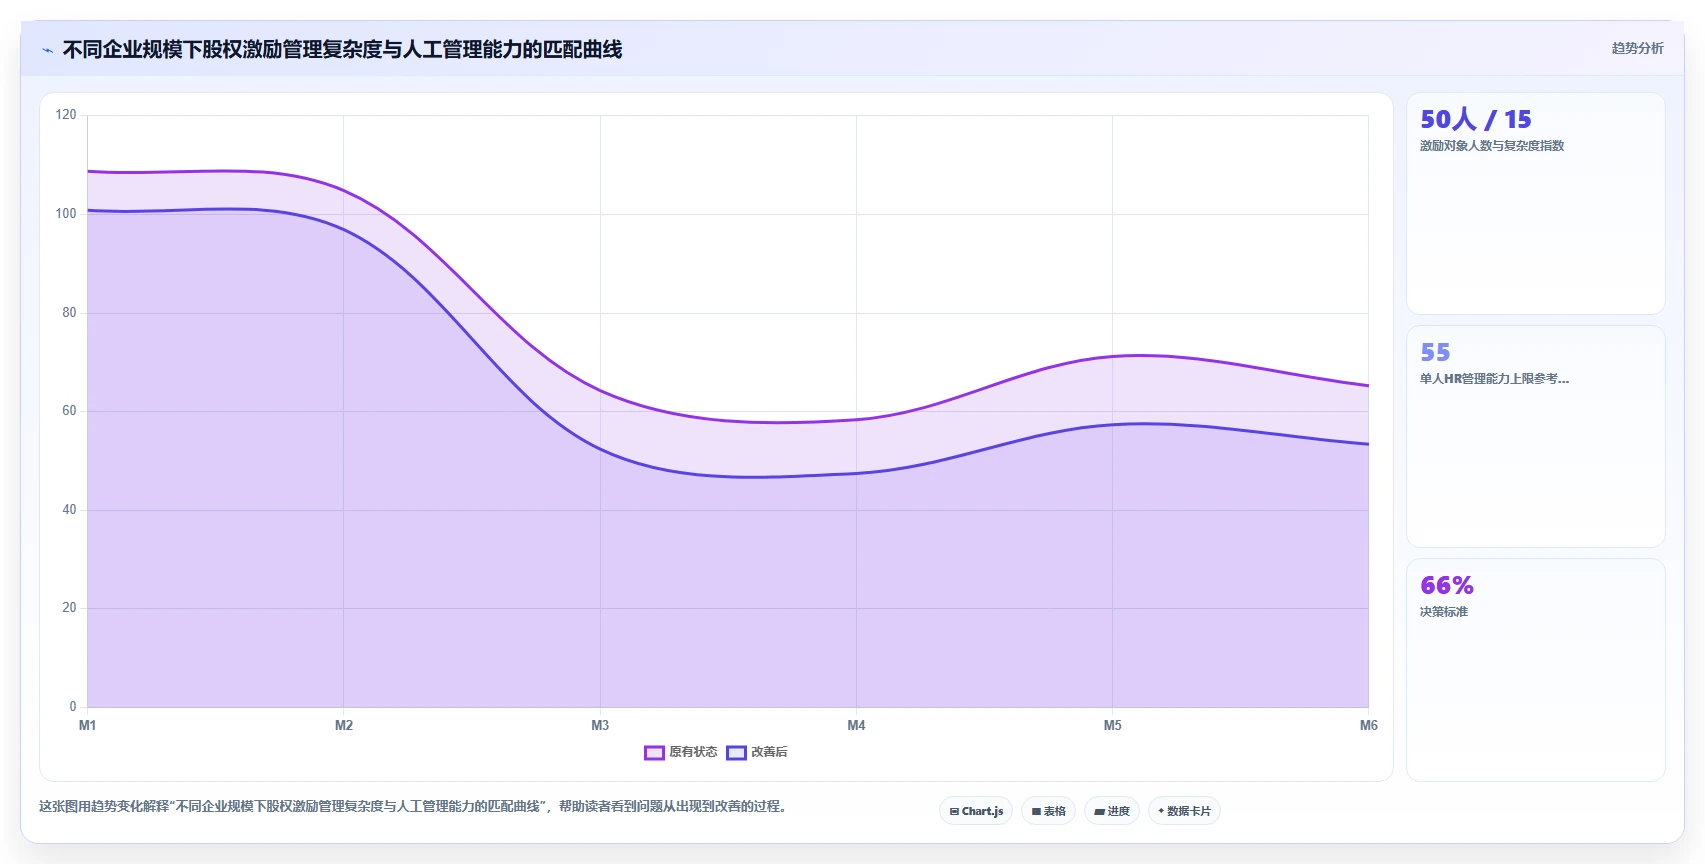The width and height of the screenshot is (1705, 864).
Task: Select the 50人 / 15 stat value
Action: pos(1475,120)
